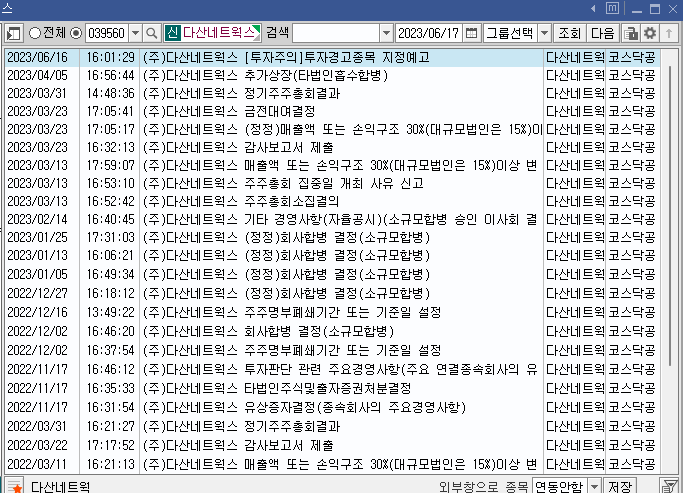Open the stock code dropdown arrow
This screenshot has width=683, height=493.
coord(135,33)
